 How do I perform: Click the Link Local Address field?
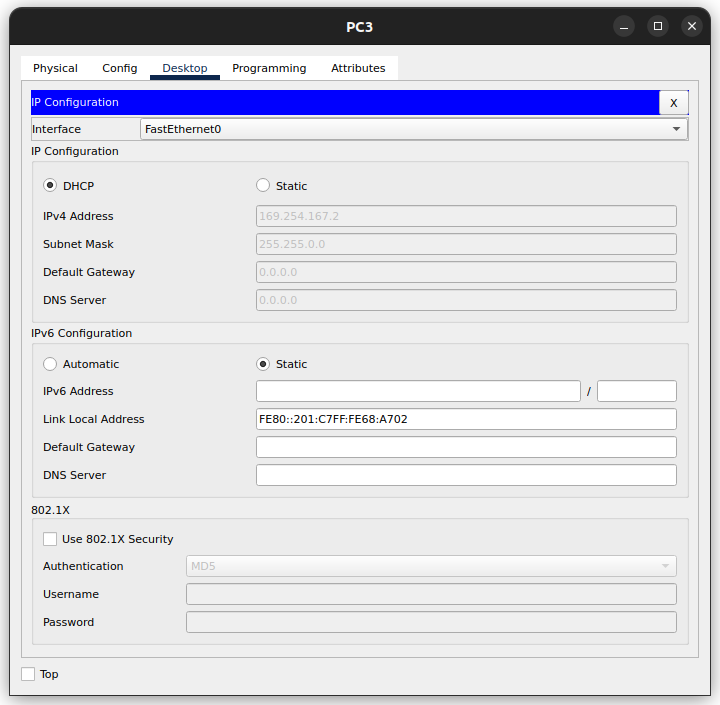pos(466,419)
